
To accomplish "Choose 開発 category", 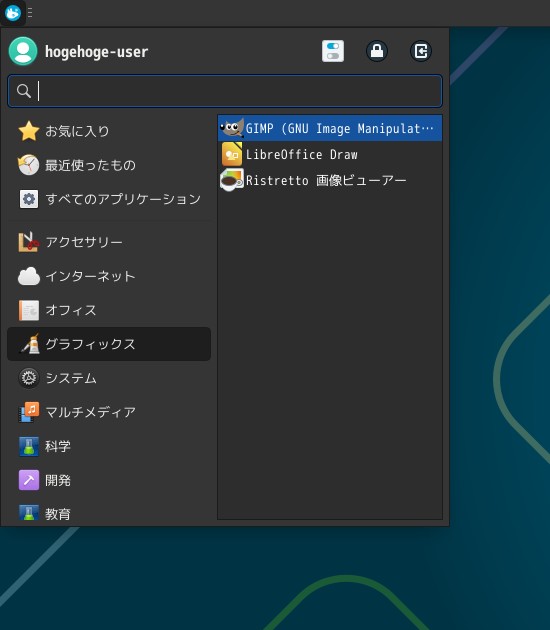I will pyautogui.click(x=109, y=480).
